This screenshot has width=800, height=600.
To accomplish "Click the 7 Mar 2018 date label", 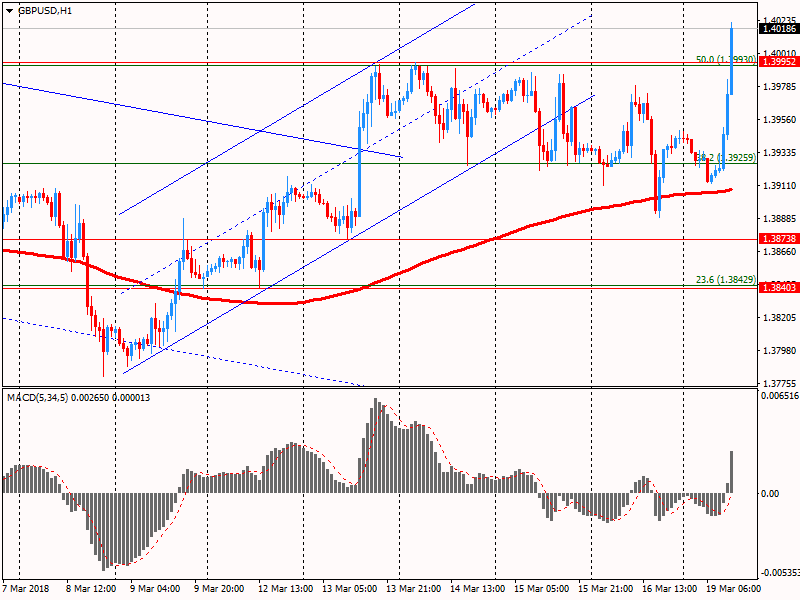I will (x=27, y=589).
